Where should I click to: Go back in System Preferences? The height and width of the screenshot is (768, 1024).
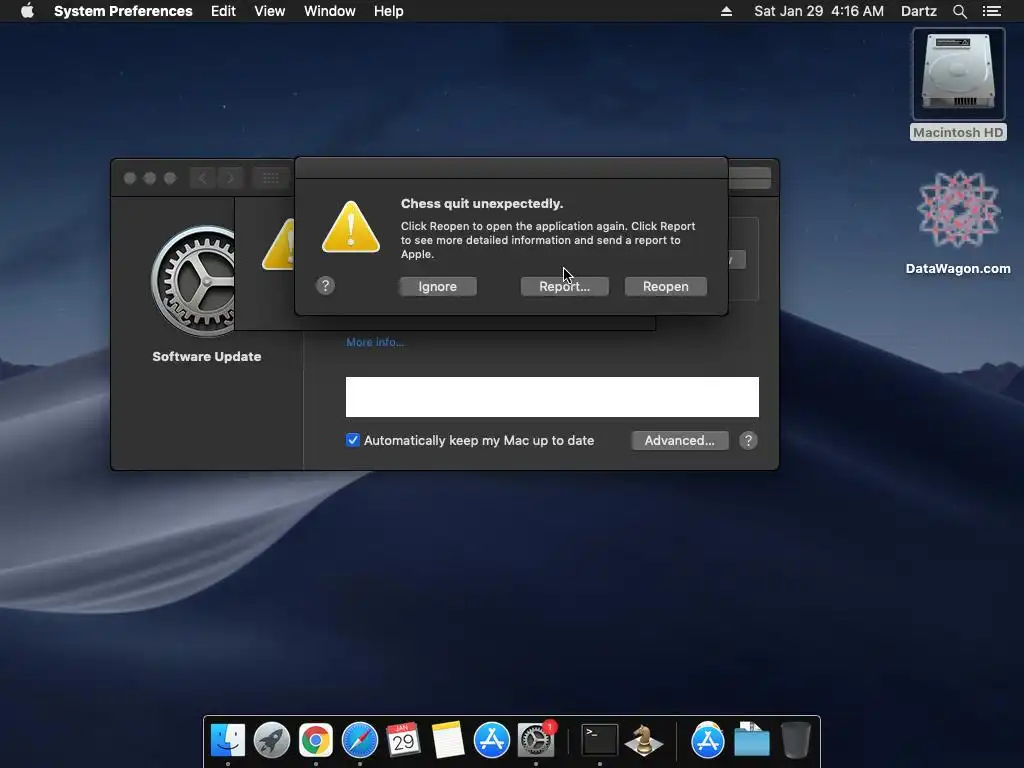pos(202,178)
